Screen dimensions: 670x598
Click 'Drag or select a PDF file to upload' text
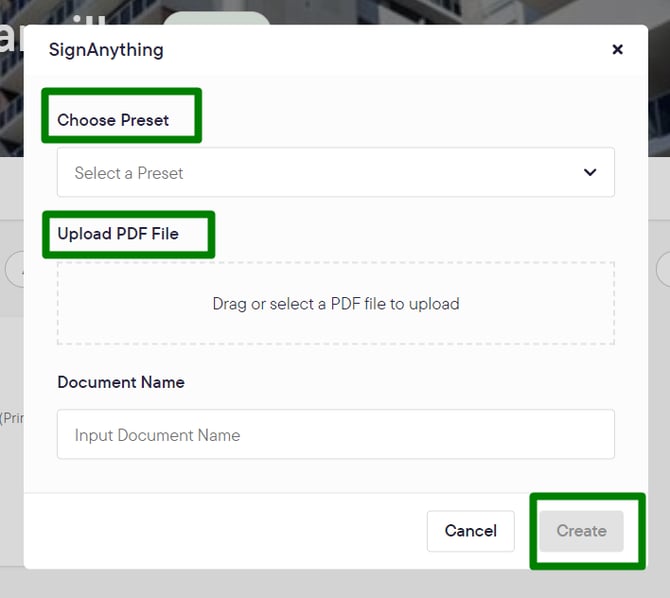(335, 304)
